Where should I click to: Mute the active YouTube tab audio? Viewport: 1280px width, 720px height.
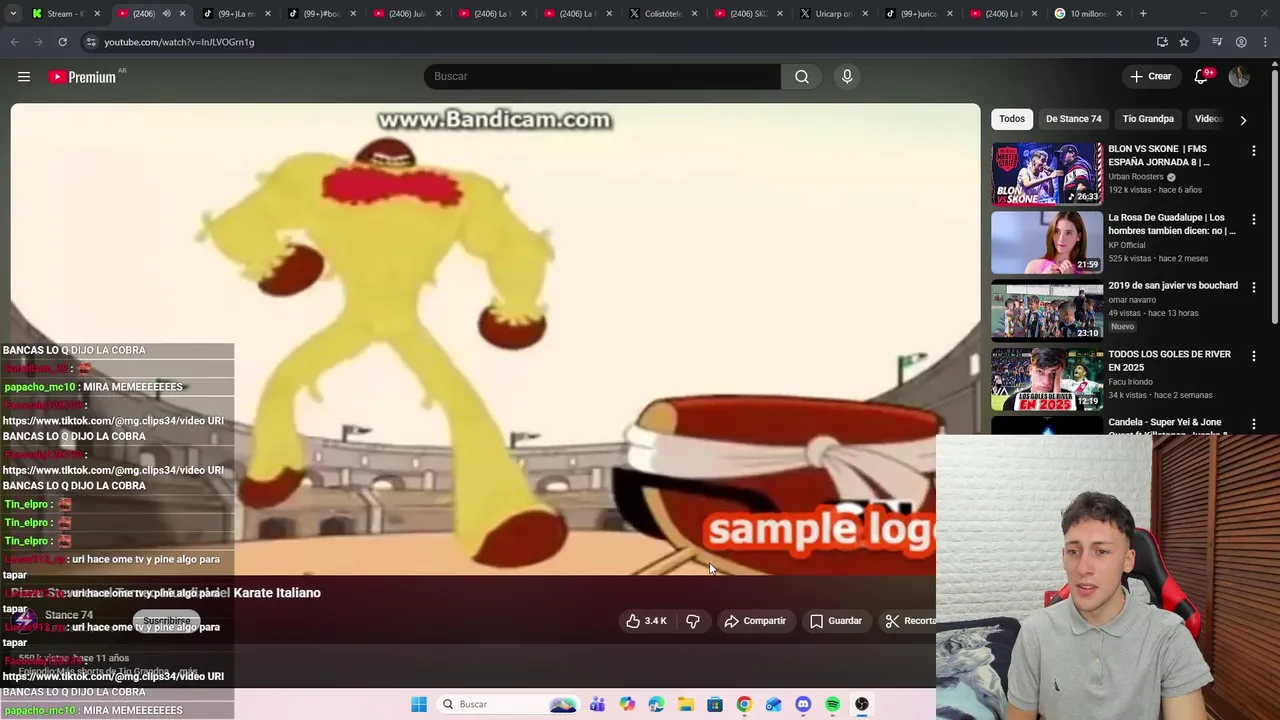(166, 14)
